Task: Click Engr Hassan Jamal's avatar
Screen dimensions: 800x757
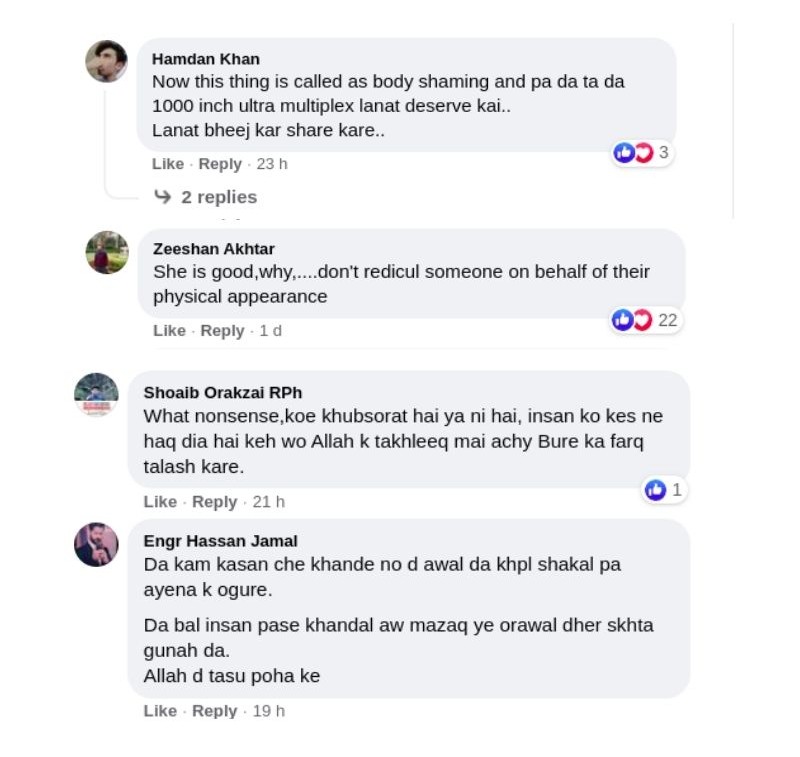Action: click(97, 545)
